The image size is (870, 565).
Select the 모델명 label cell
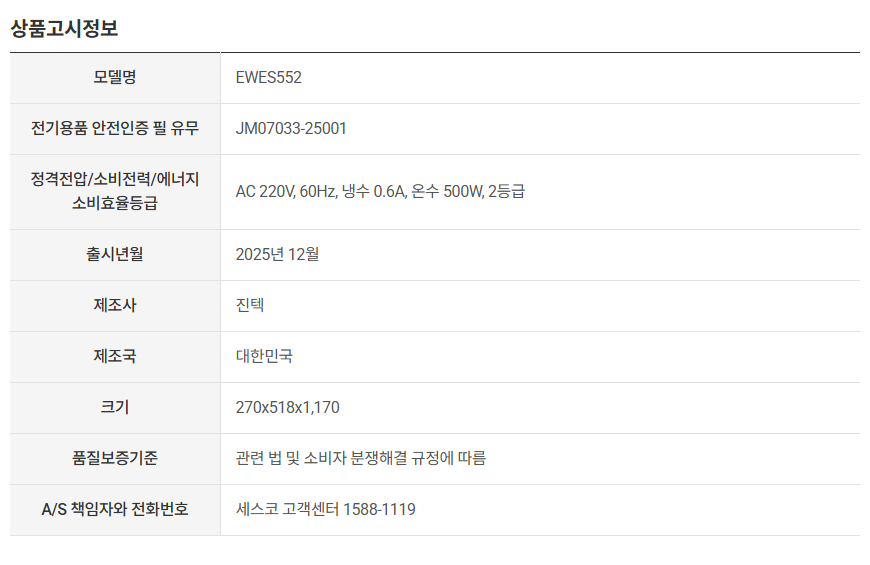[115, 78]
